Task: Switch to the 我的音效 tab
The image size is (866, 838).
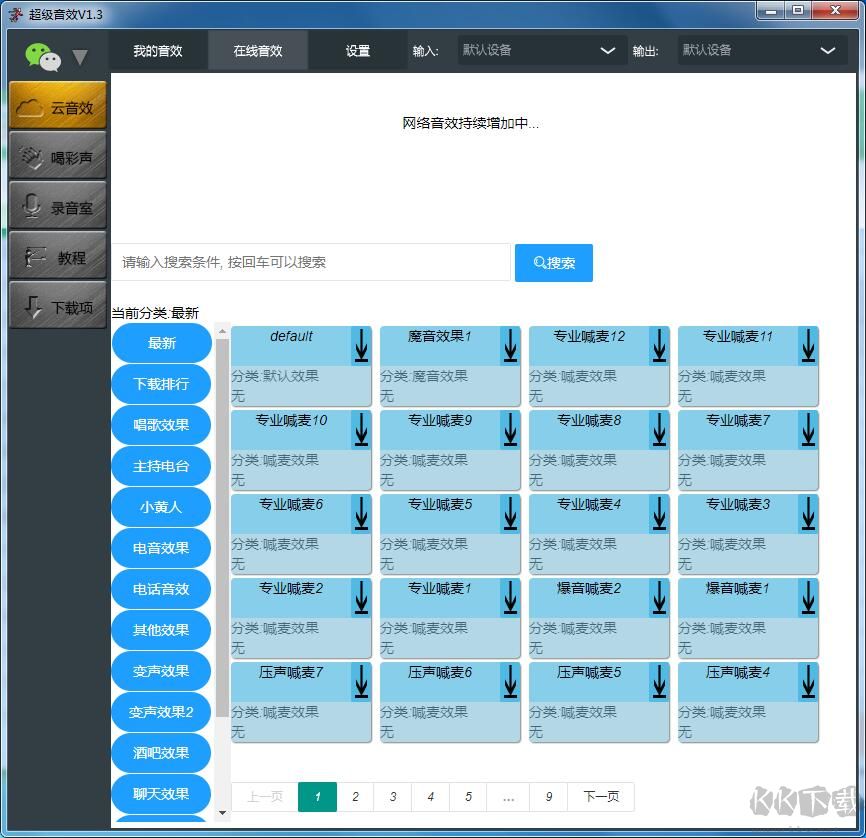Action: [x=158, y=50]
